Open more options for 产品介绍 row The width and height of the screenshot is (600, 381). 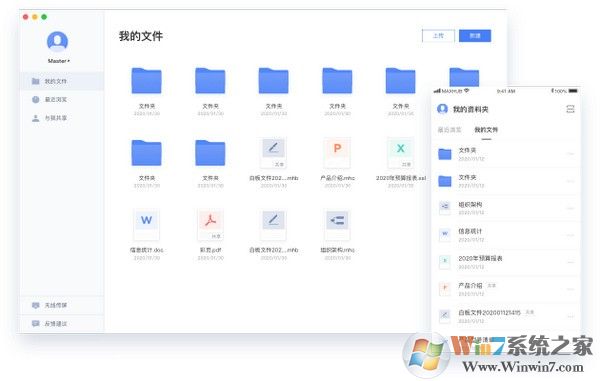pos(570,290)
